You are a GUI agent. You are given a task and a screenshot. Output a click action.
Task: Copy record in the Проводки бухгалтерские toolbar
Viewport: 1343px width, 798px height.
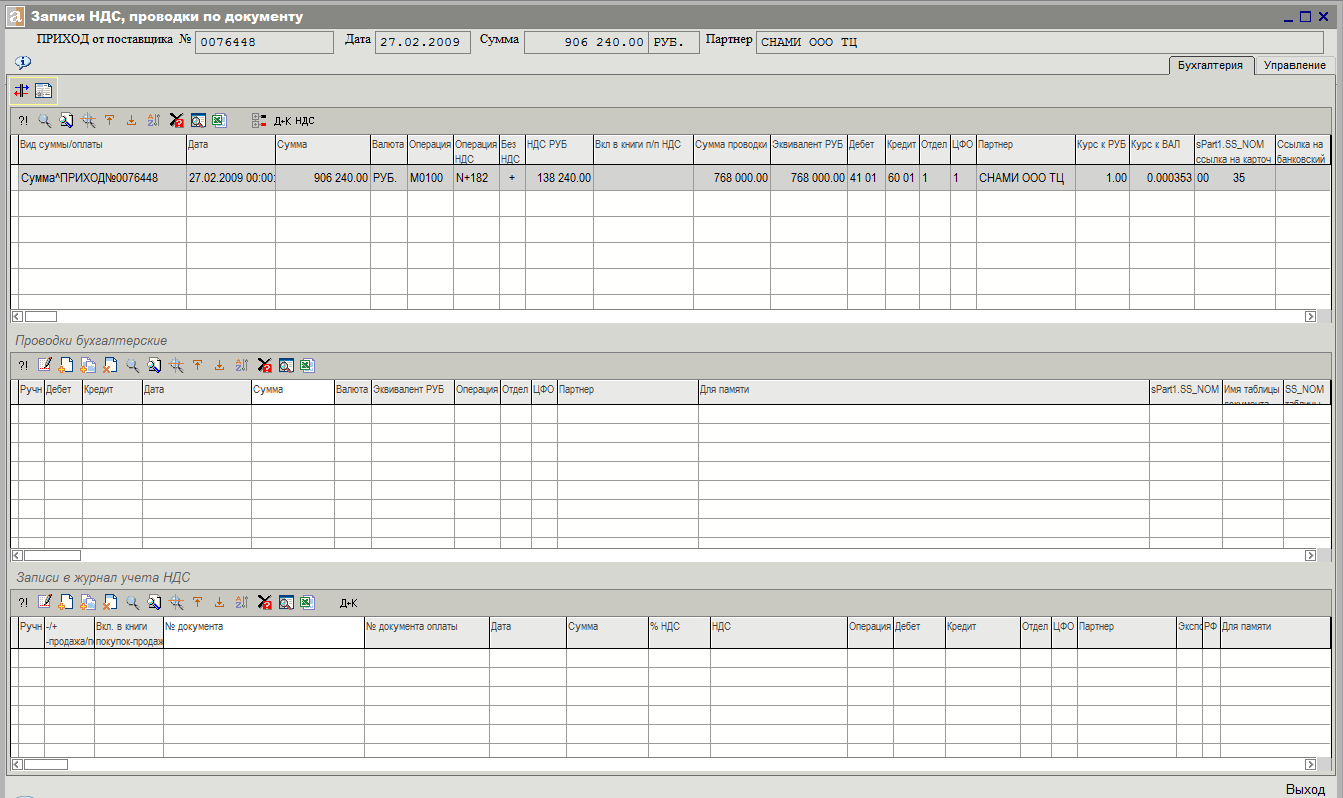tap(88, 365)
